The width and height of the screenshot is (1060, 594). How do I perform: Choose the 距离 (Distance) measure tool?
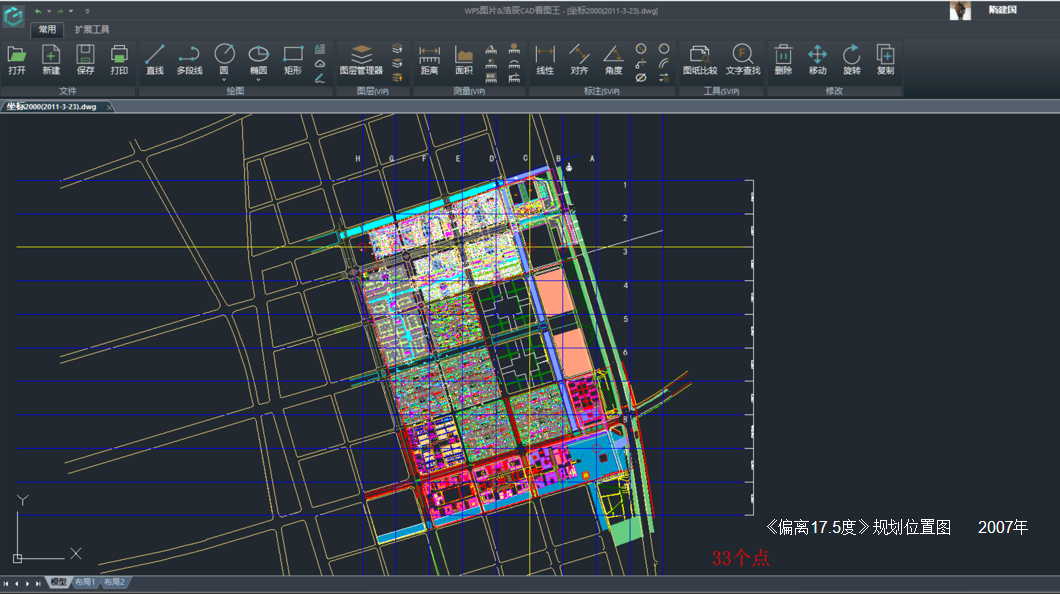[x=429, y=59]
